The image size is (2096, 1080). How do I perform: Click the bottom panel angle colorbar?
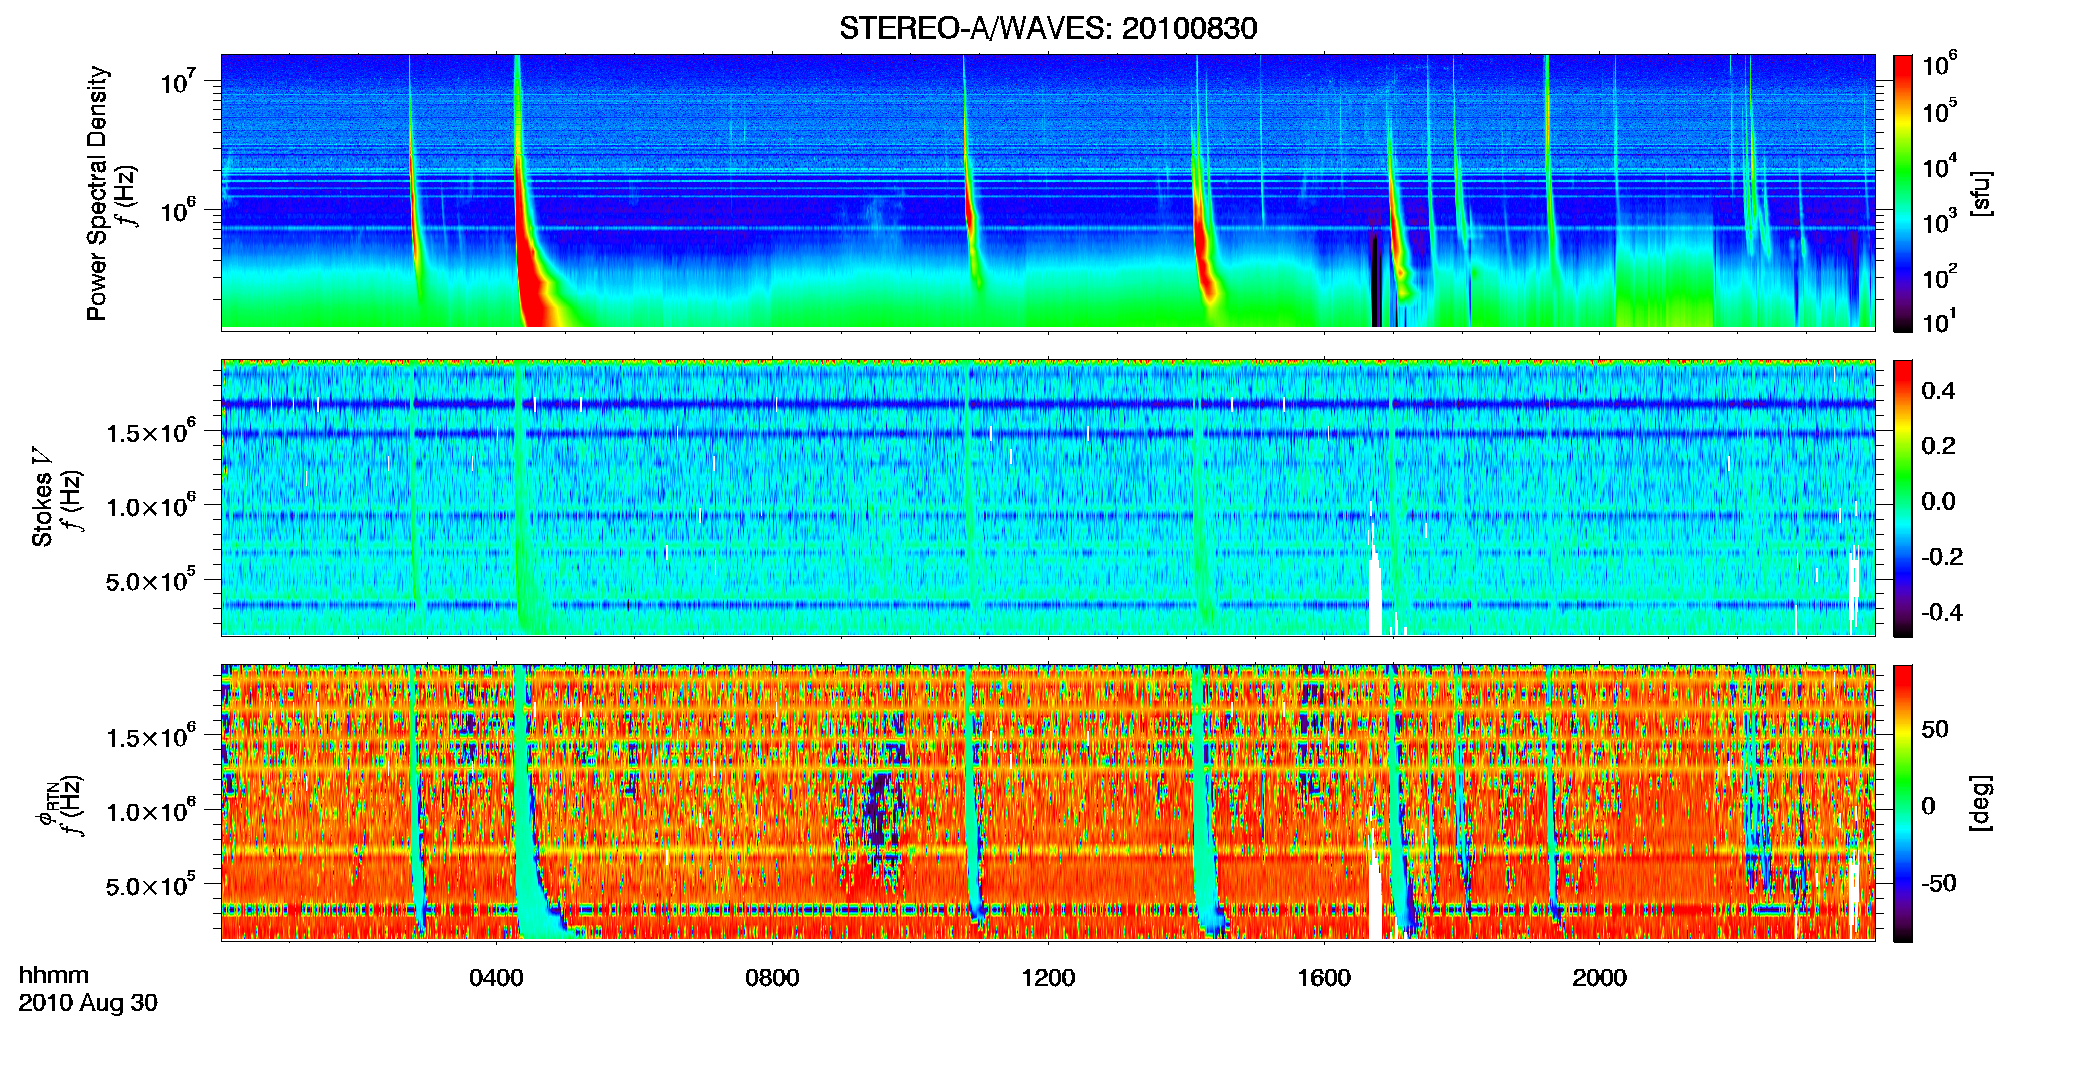pyautogui.click(x=1903, y=803)
